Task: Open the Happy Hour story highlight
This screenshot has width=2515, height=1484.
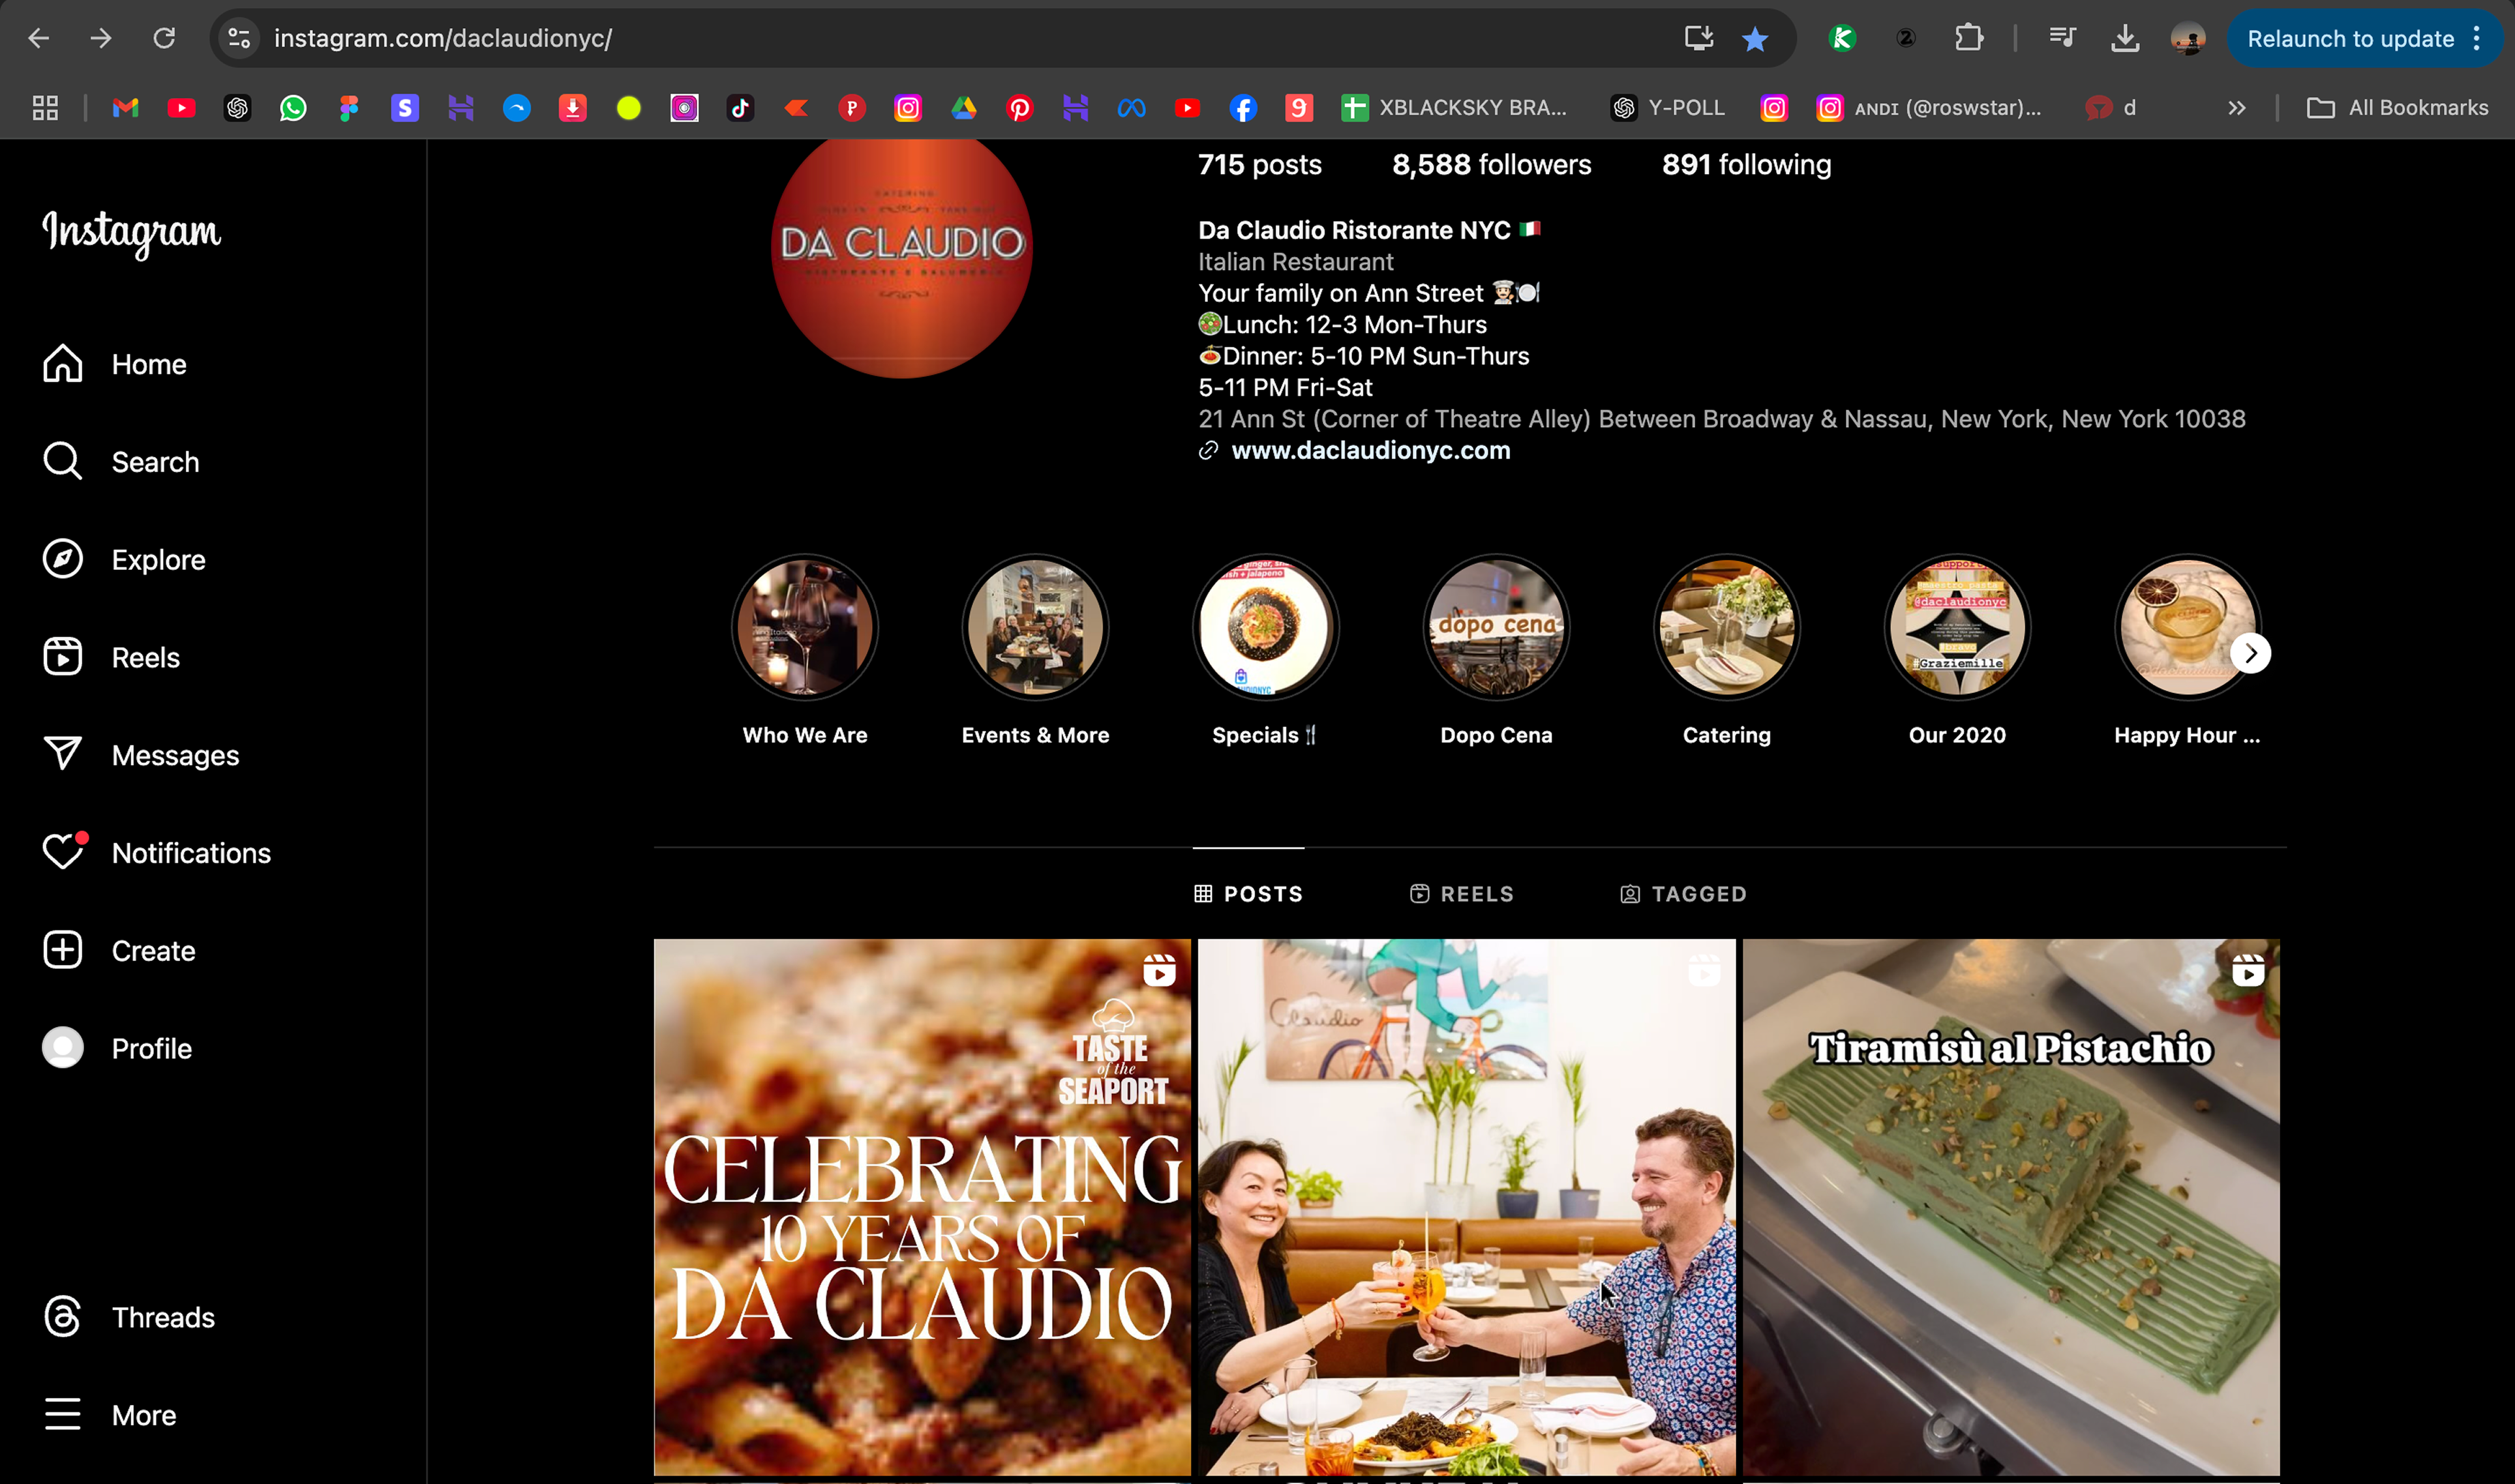Action: coord(2187,651)
